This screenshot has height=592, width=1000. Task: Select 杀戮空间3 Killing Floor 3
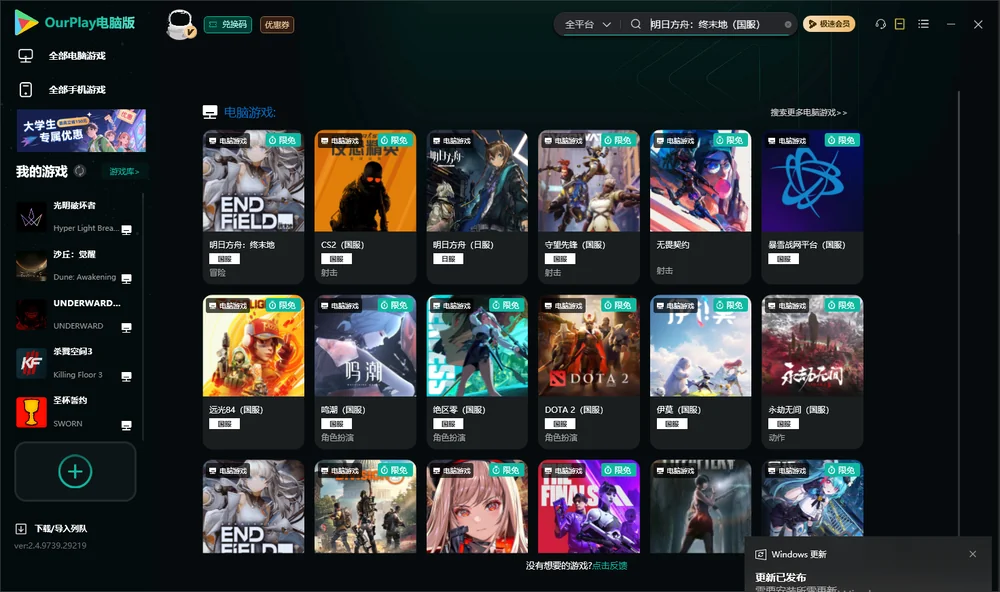point(75,363)
